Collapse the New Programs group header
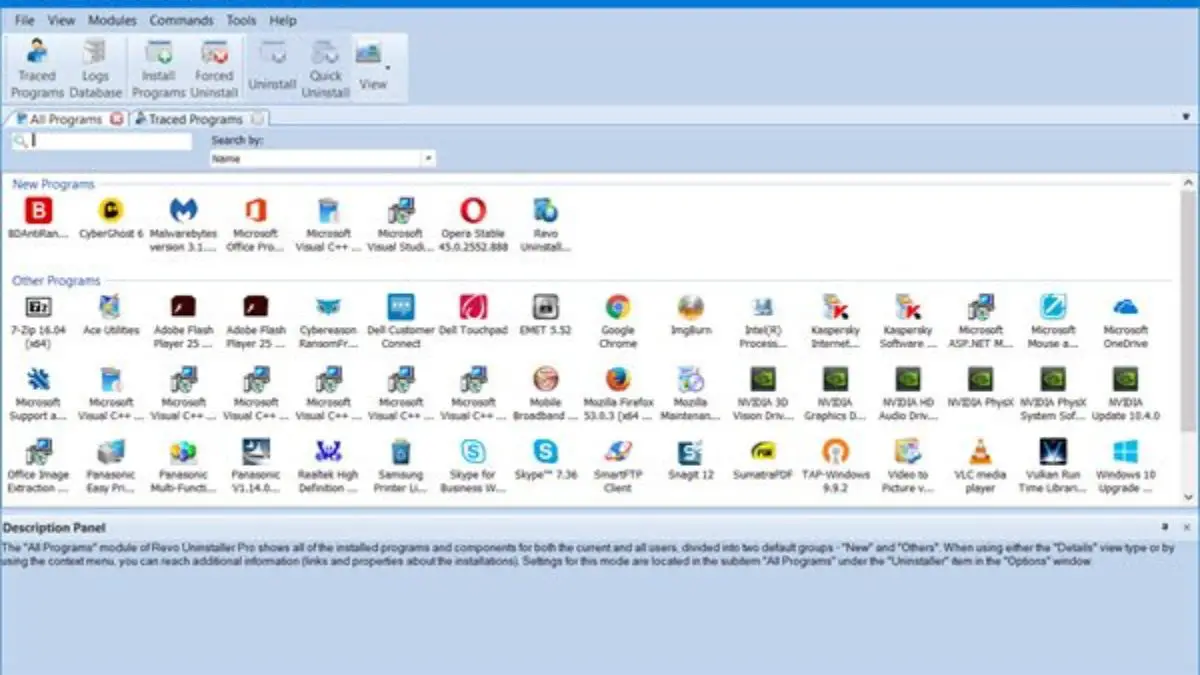The height and width of the screenshot is (675, 1200). (x=53, y=184)
